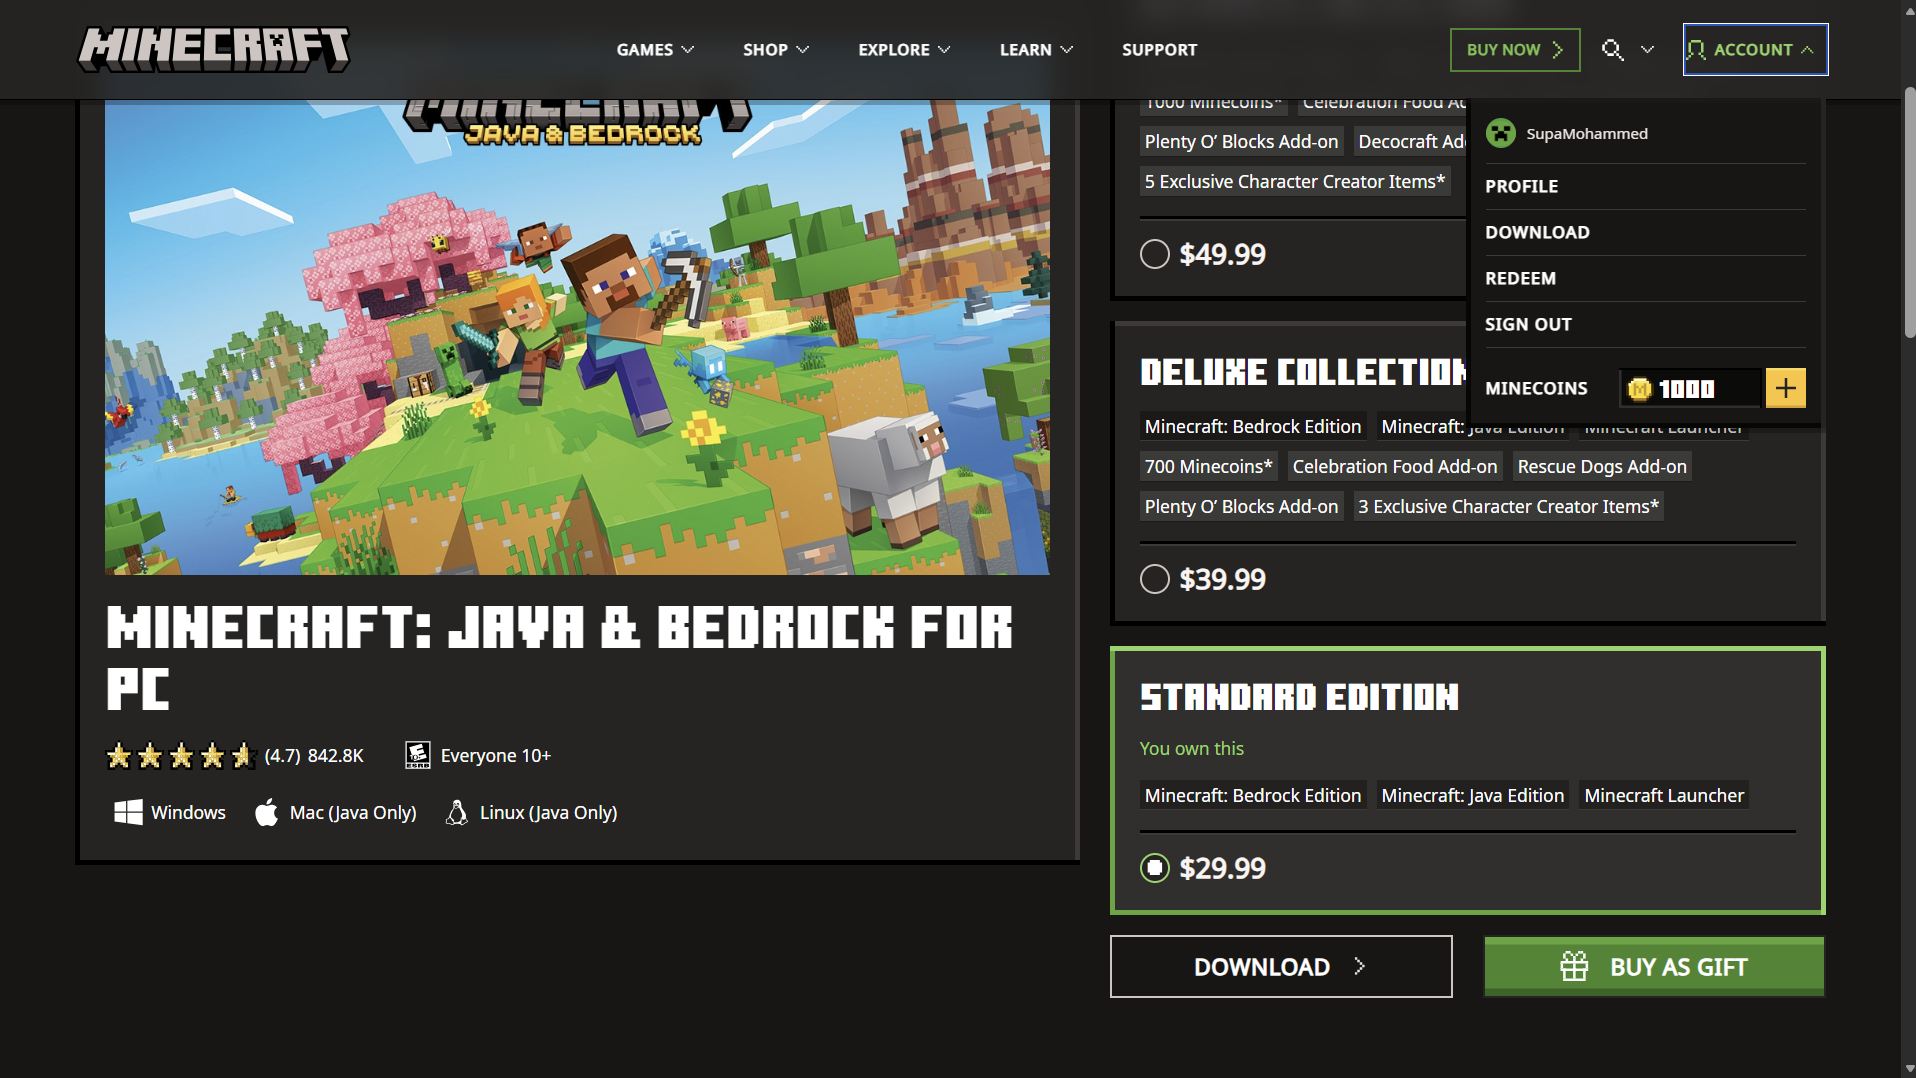Image resolution: width=1916 pixels, height=1078 pixels.
Task: Click the Standard Edition Minecraft: Bedrock Edition tag
Action: click(x=1252, y=795)
